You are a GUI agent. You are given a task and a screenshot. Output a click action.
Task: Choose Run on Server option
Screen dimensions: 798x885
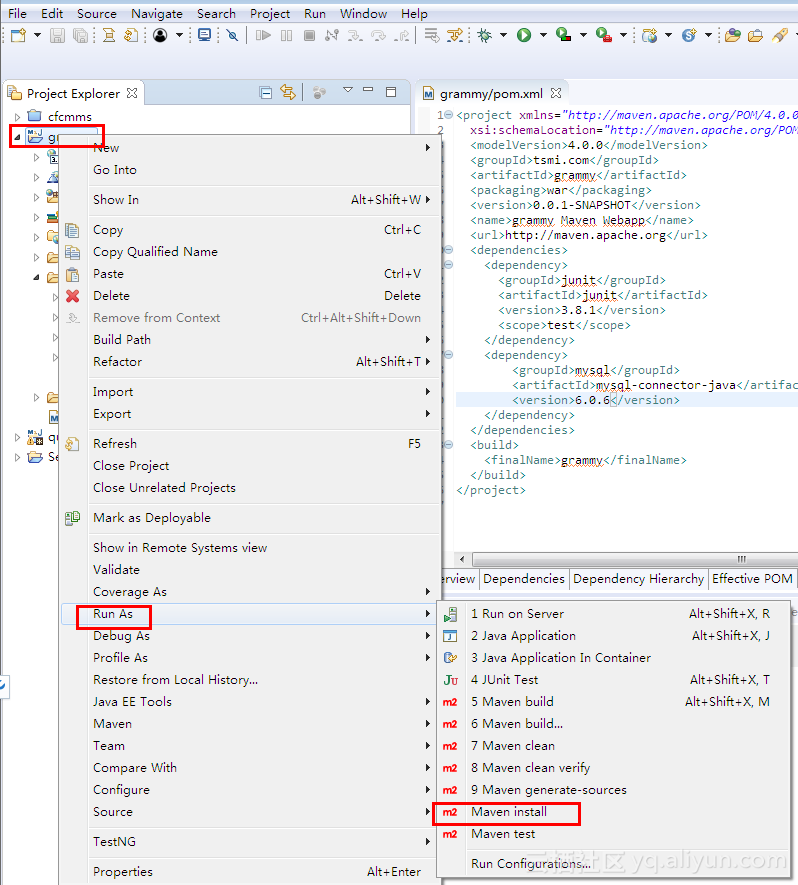click(x=614, y=614)
